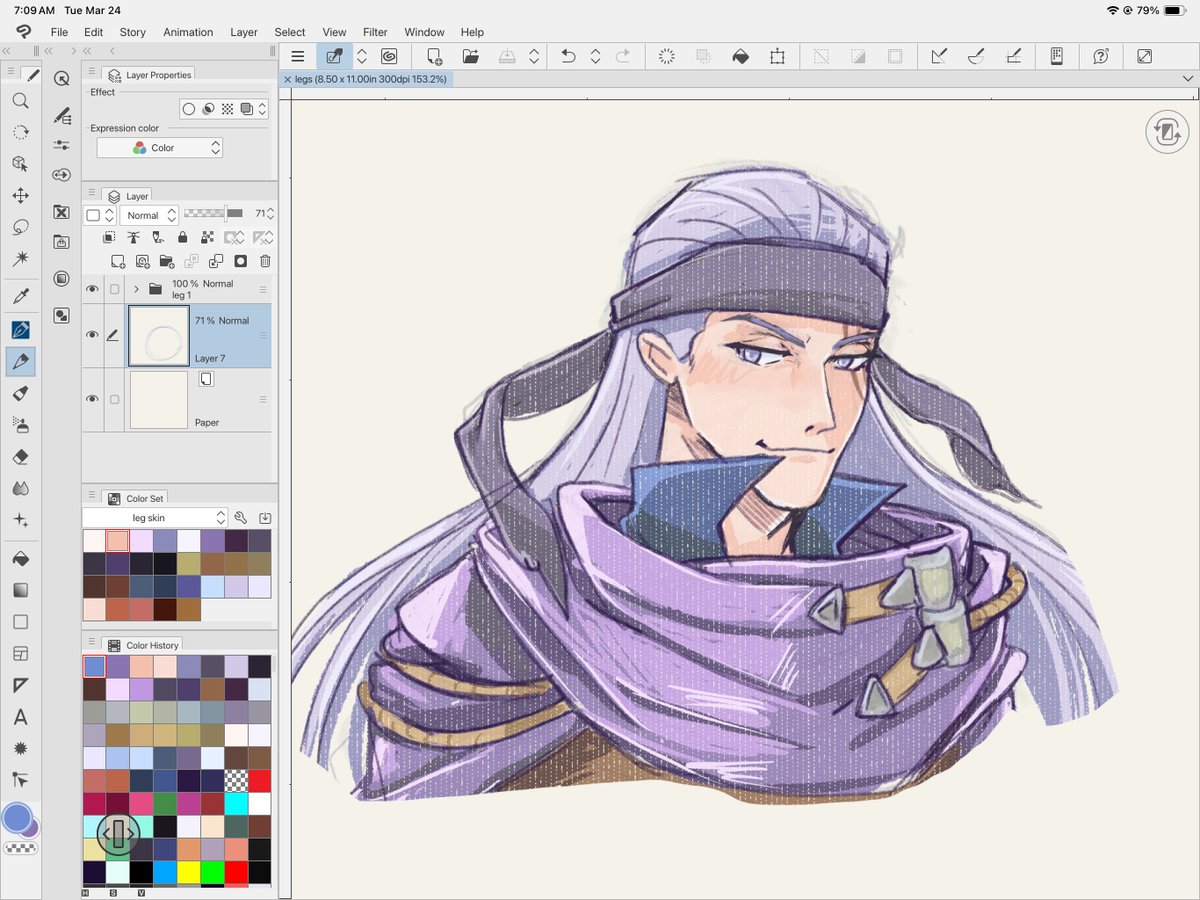Click the layer opacity 71 stepper arrows
1200x900 pixels.
[271, 214]
